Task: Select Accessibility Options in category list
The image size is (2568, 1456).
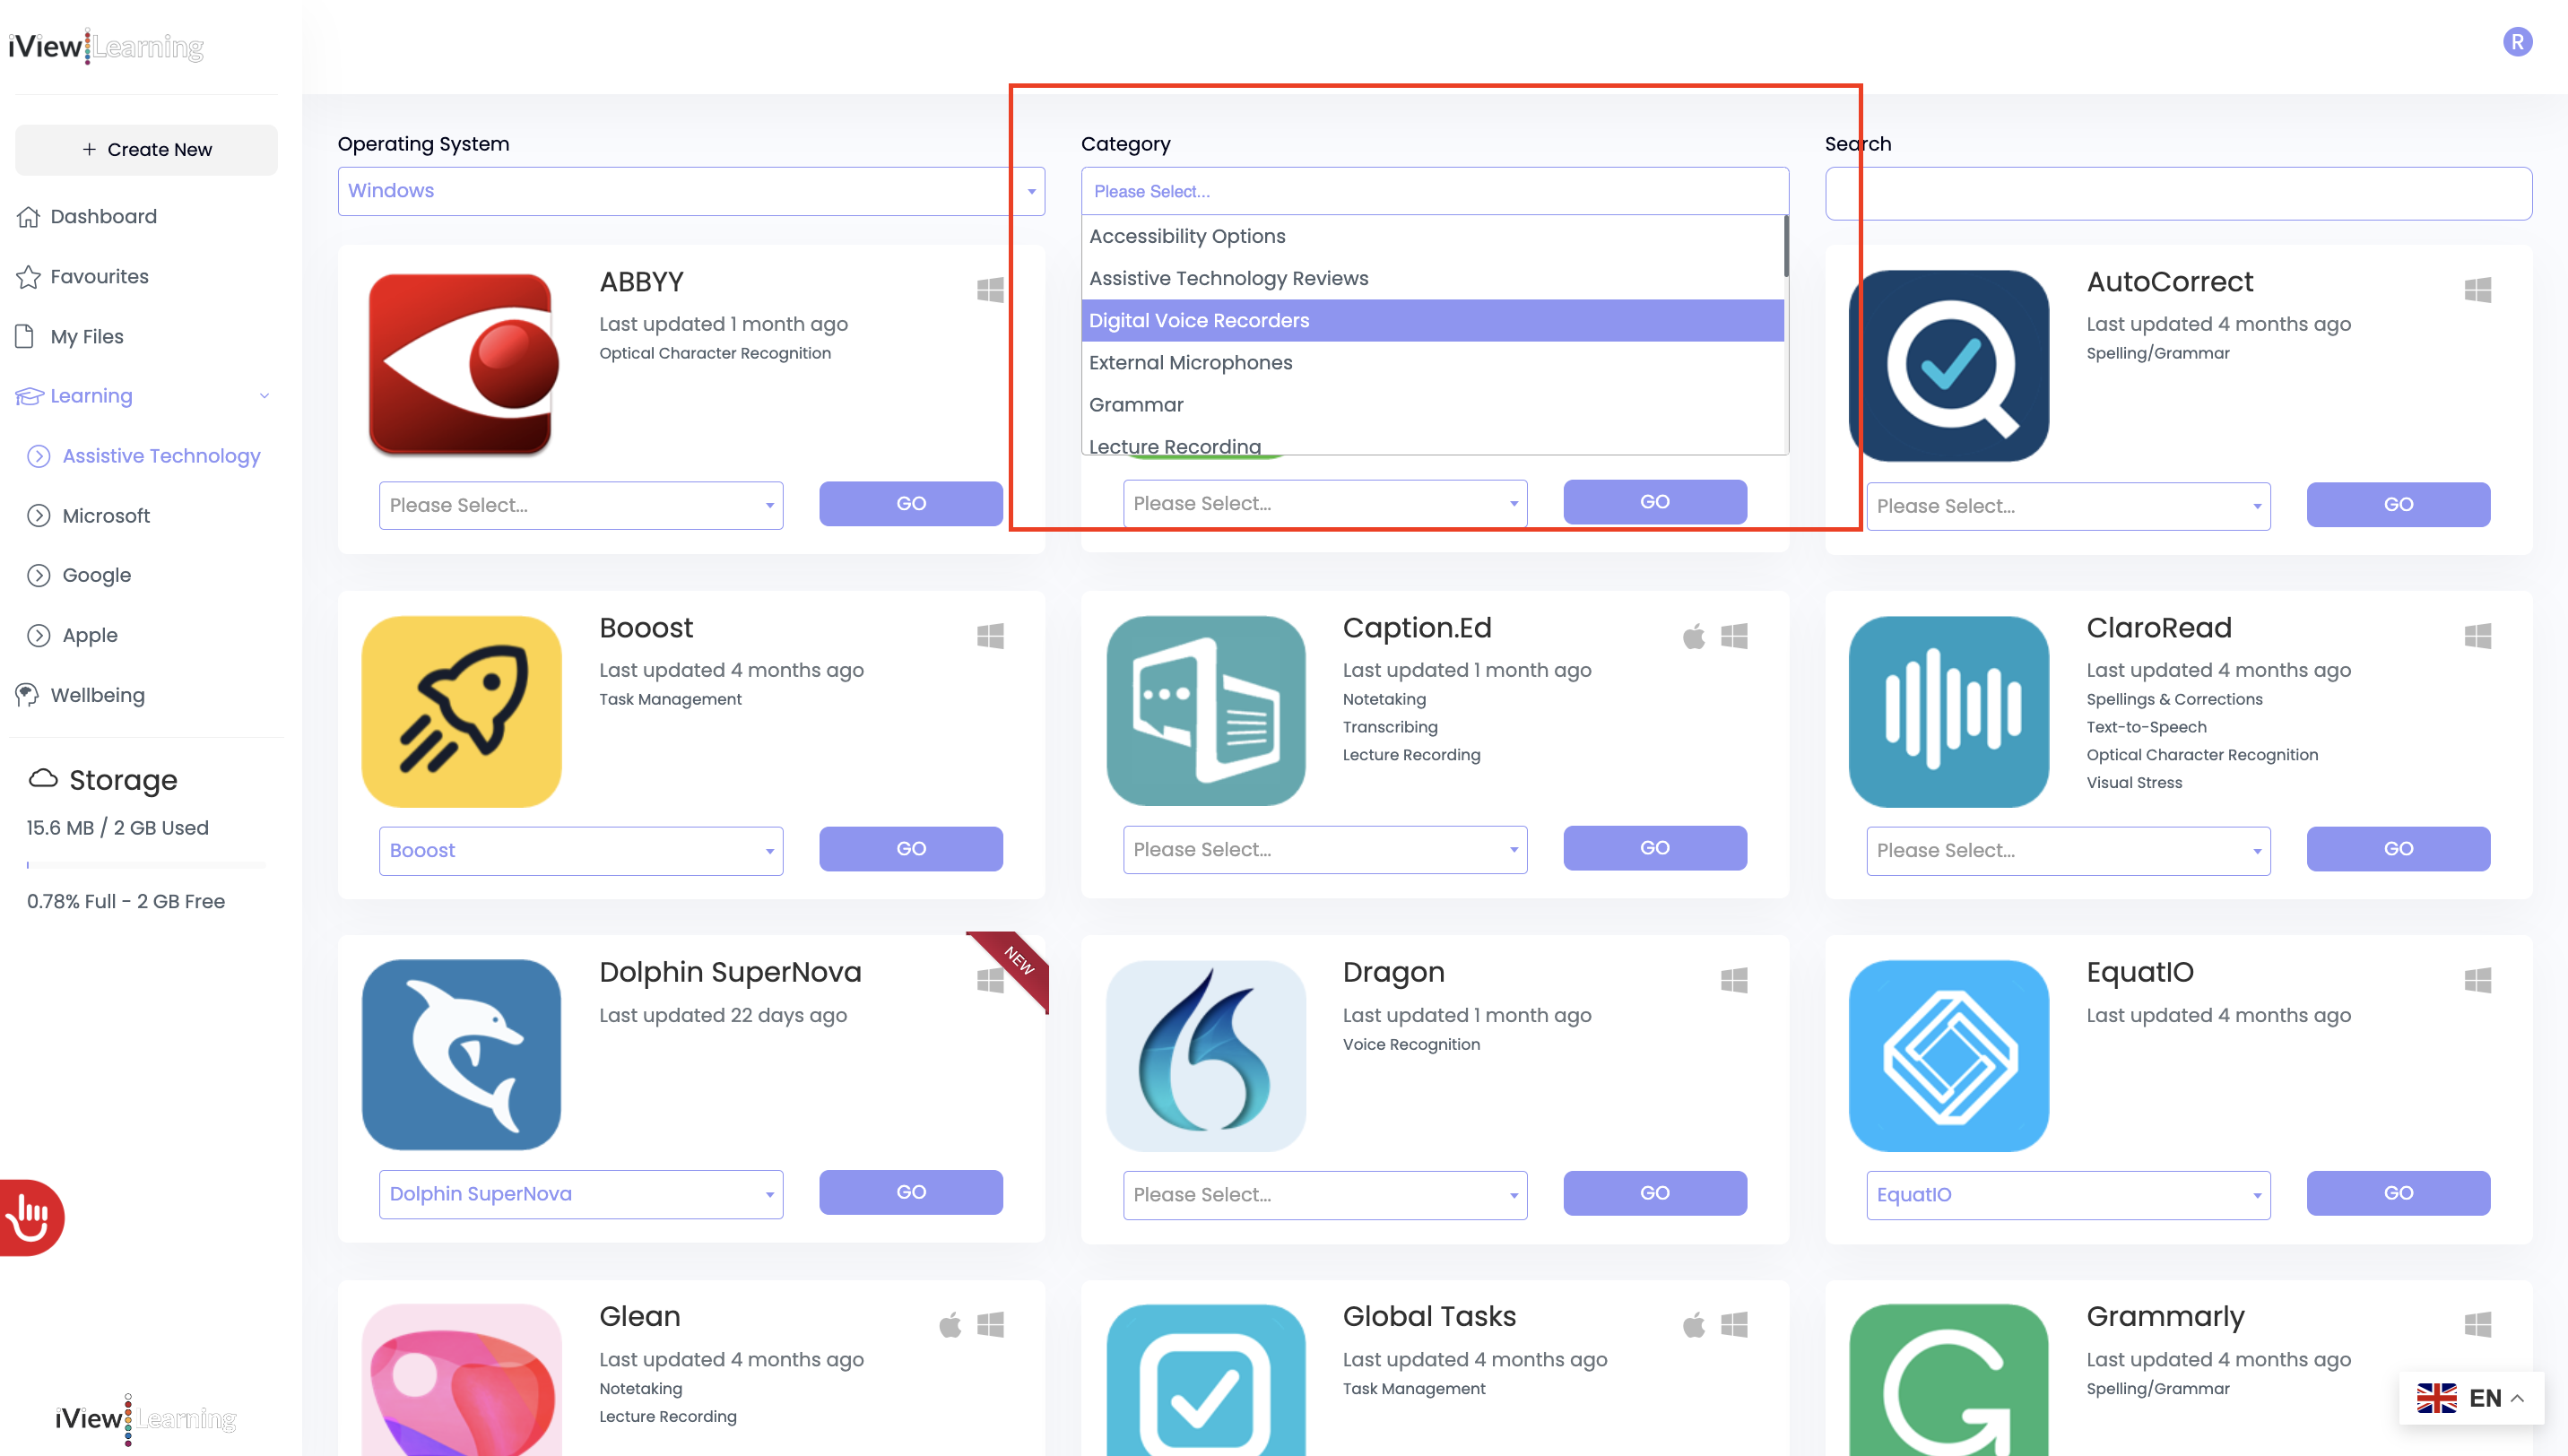Action: (1432, 236)
